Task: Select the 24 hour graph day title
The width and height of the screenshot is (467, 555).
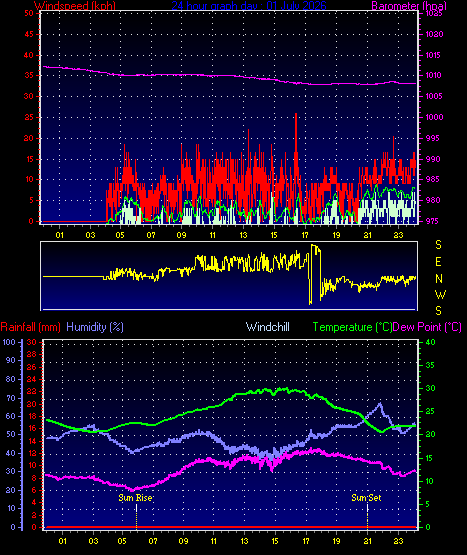Action: tap(249, 6)
